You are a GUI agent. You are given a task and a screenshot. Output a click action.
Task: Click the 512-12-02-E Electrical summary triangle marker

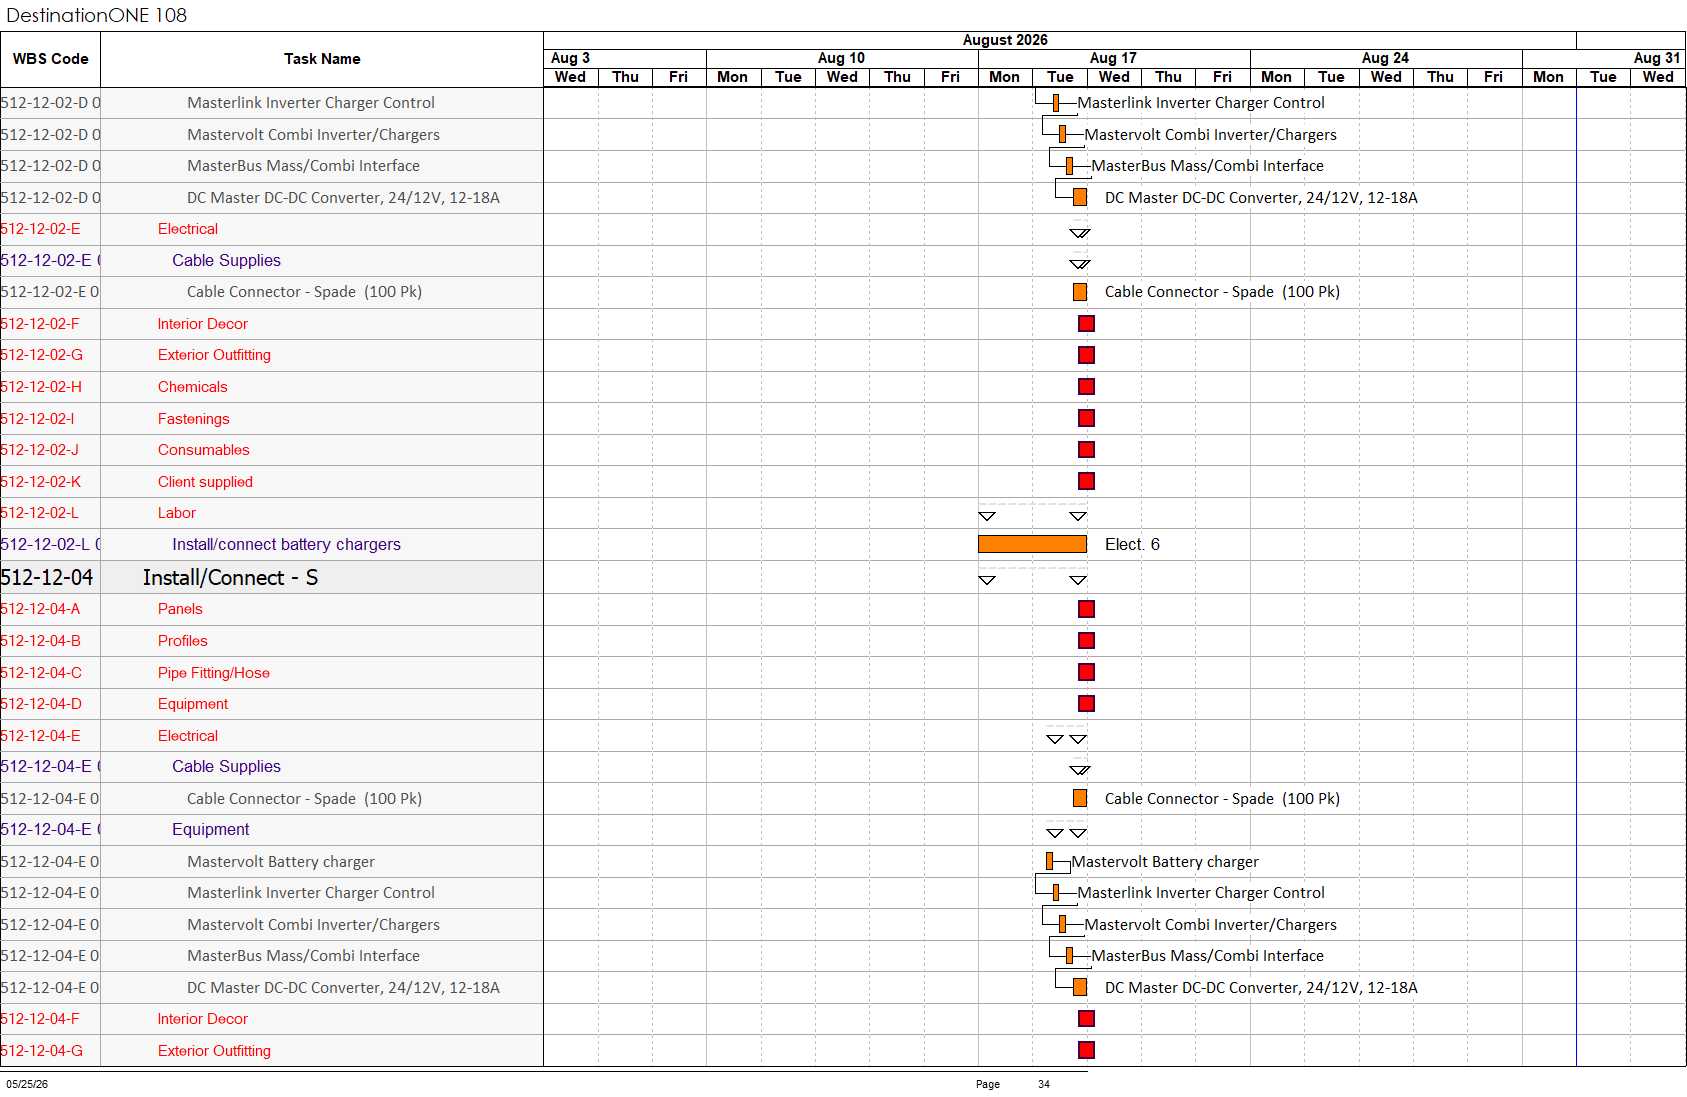coord(1080,233)
